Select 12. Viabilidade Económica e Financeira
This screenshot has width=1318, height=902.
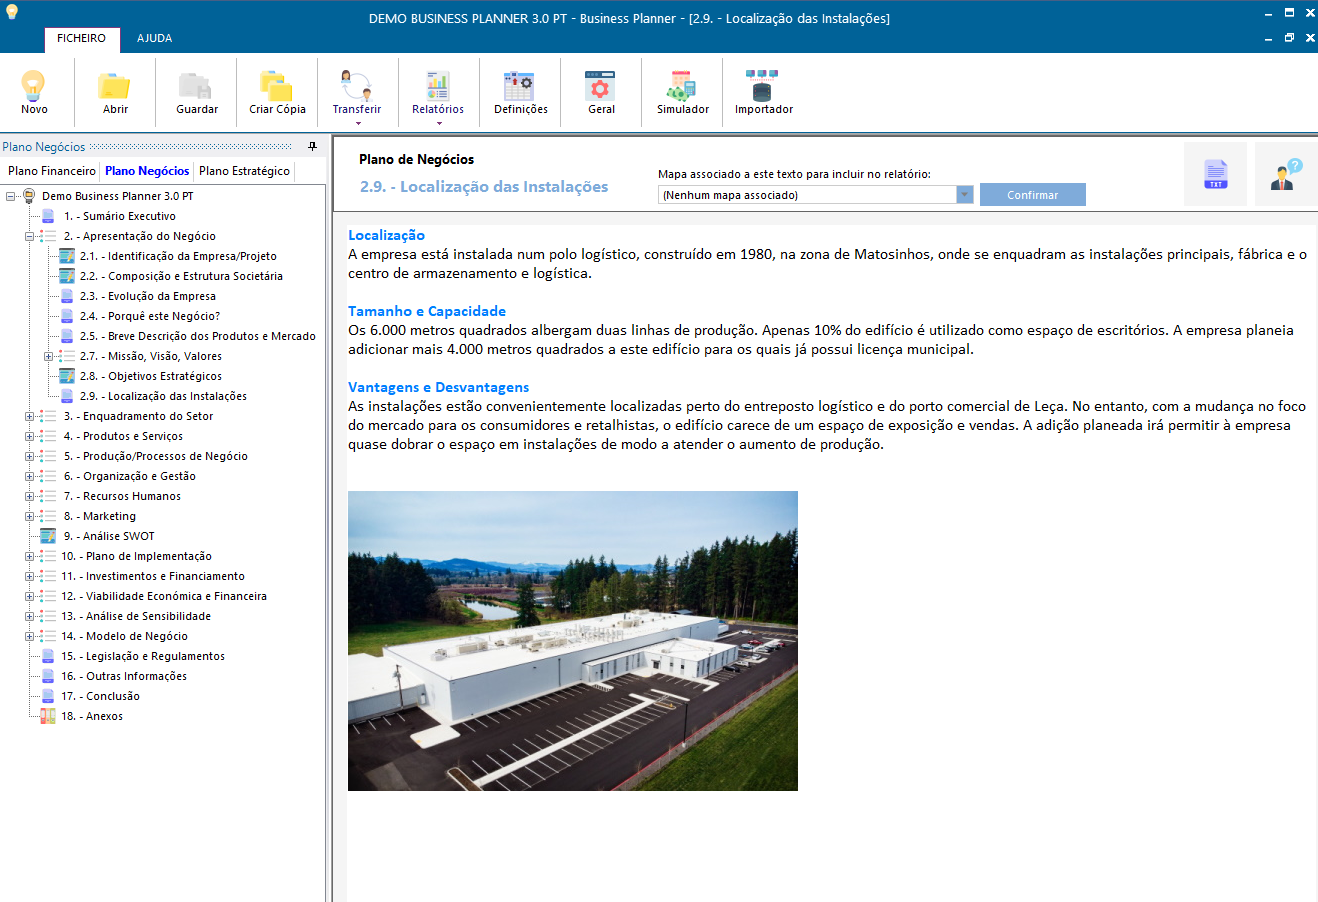[164, 596]
